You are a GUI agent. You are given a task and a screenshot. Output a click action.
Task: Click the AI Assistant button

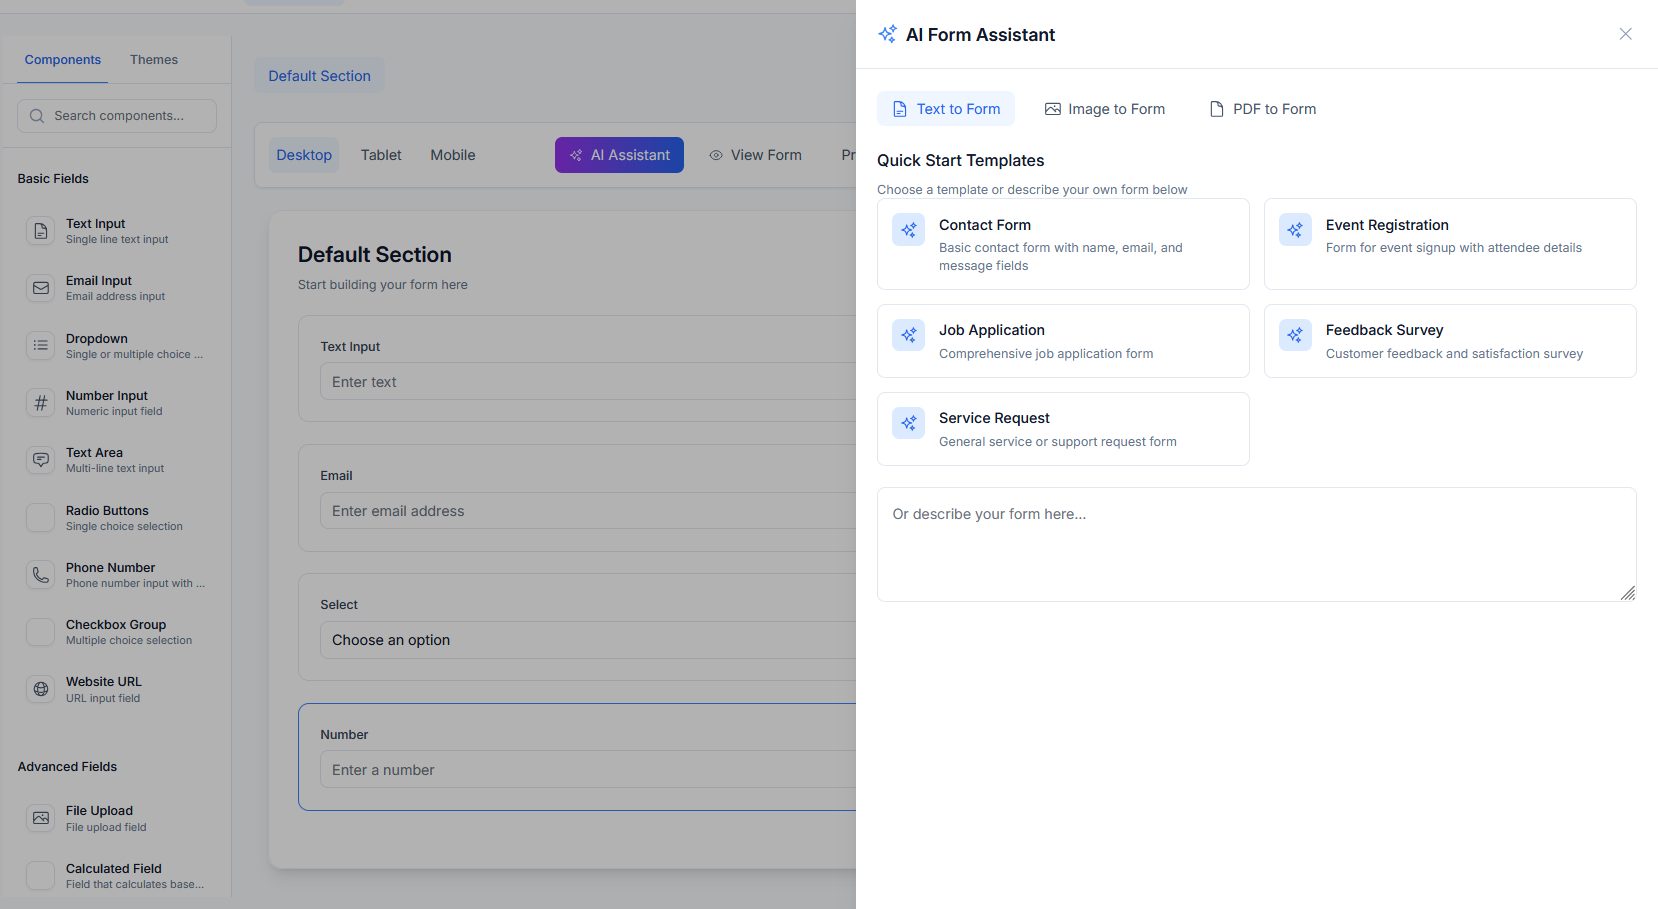[619, 155]
